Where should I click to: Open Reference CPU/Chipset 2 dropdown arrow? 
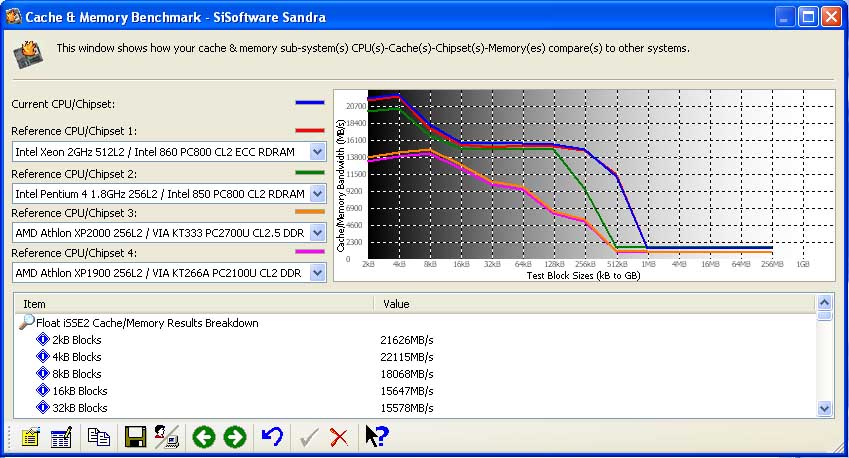pos(317,193)
